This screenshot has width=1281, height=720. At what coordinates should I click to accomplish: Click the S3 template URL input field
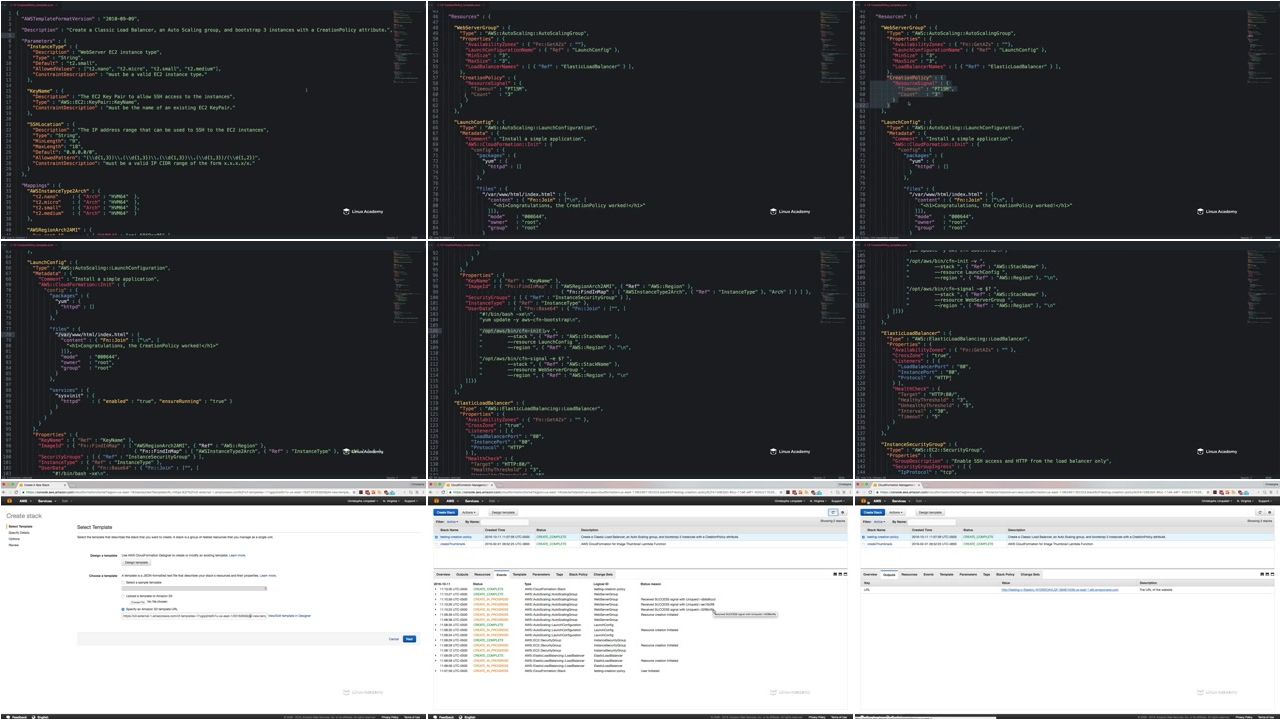[194, 616]
